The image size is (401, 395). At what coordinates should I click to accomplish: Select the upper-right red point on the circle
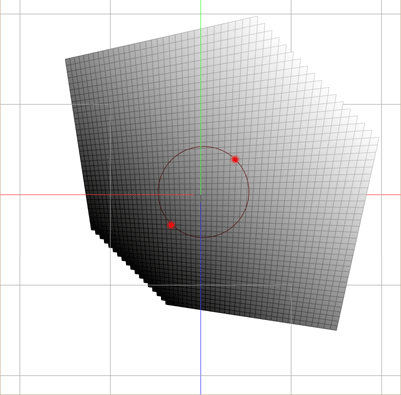point(235,160)
